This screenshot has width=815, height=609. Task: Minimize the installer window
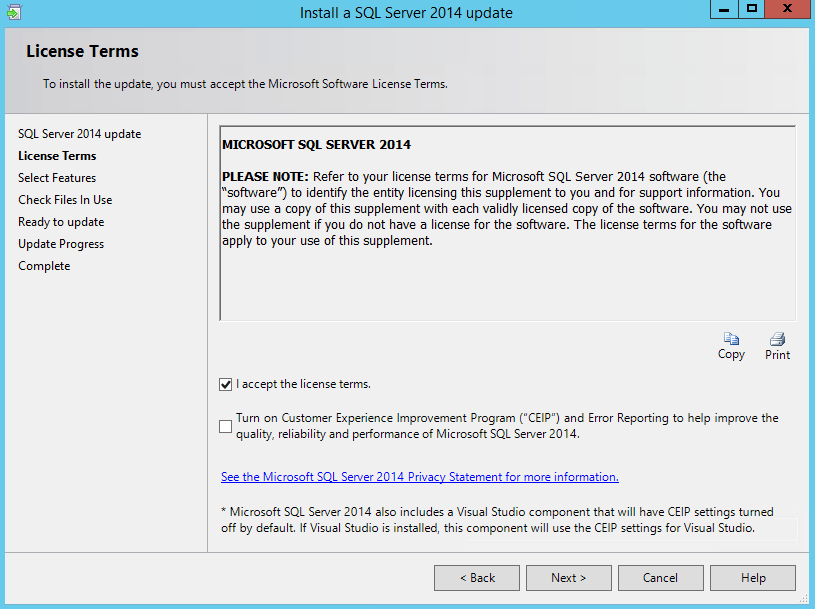[x=724, y=10]
